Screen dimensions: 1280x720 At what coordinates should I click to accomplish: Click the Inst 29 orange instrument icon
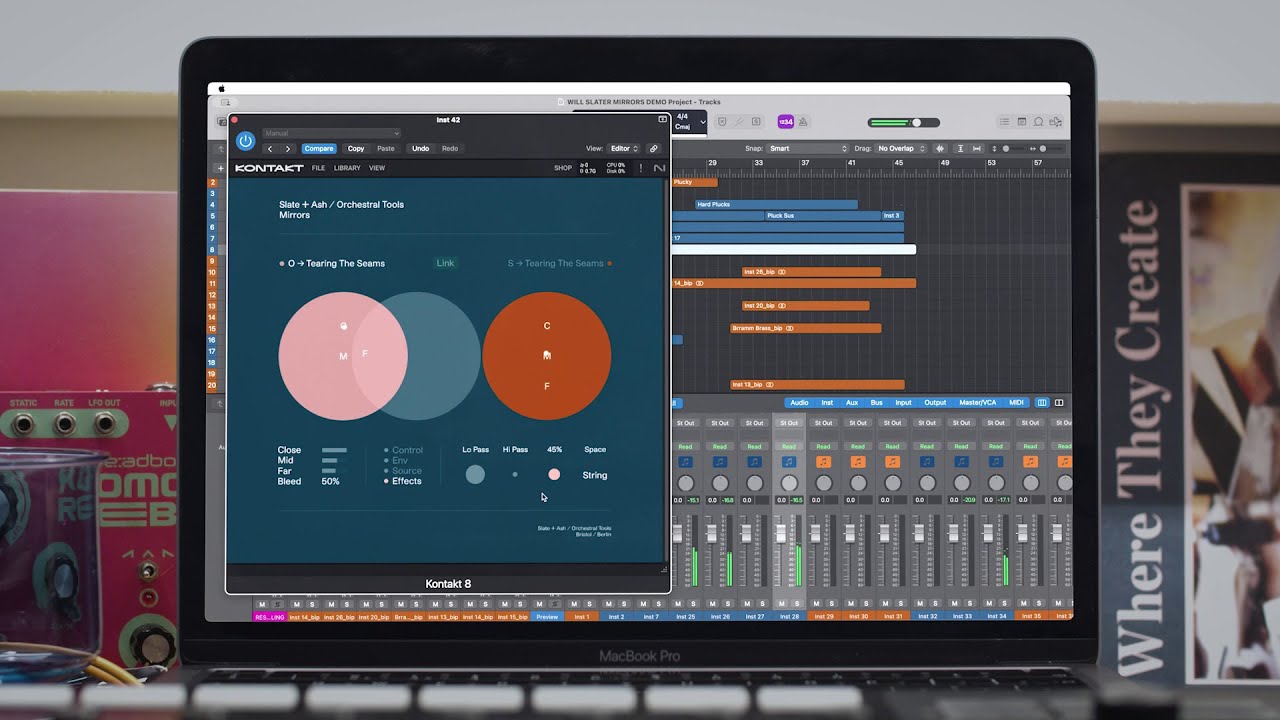point(823,462)
